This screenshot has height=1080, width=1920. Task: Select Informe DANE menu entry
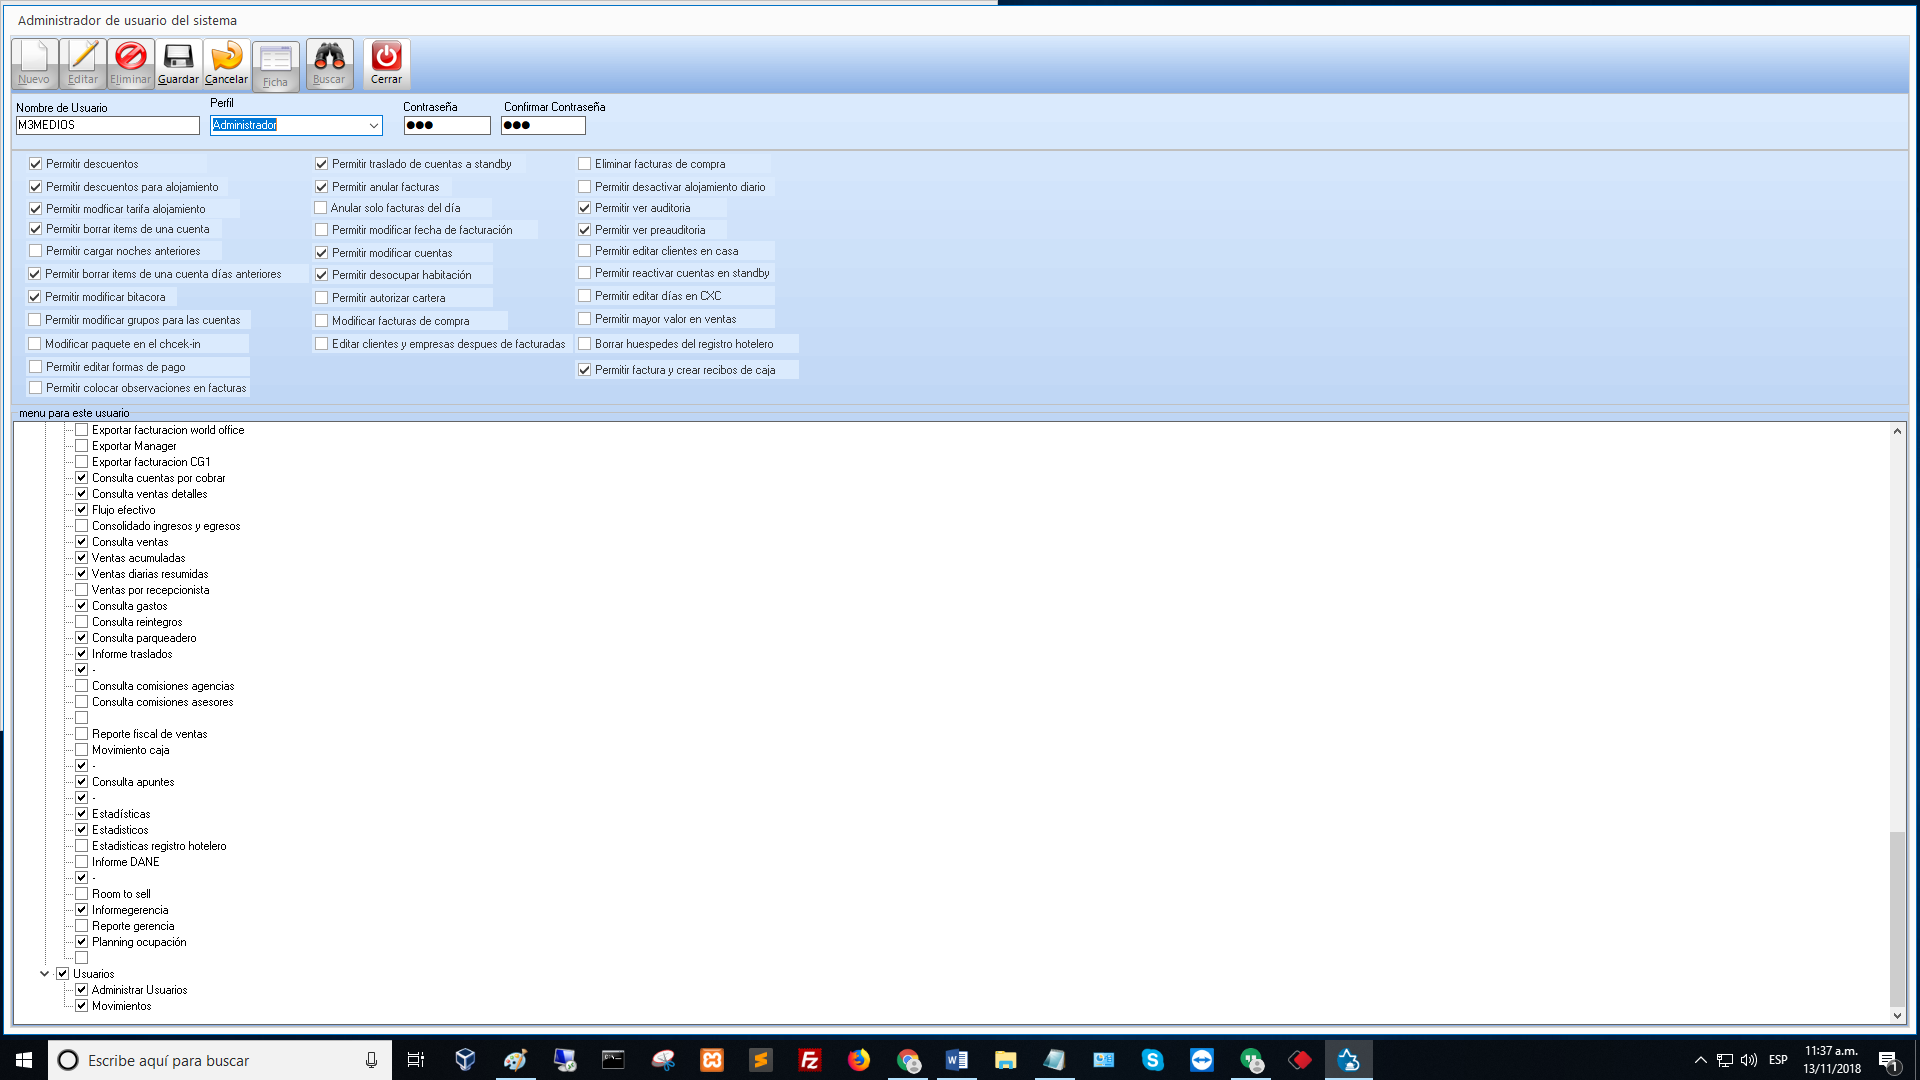coord(125,862)
